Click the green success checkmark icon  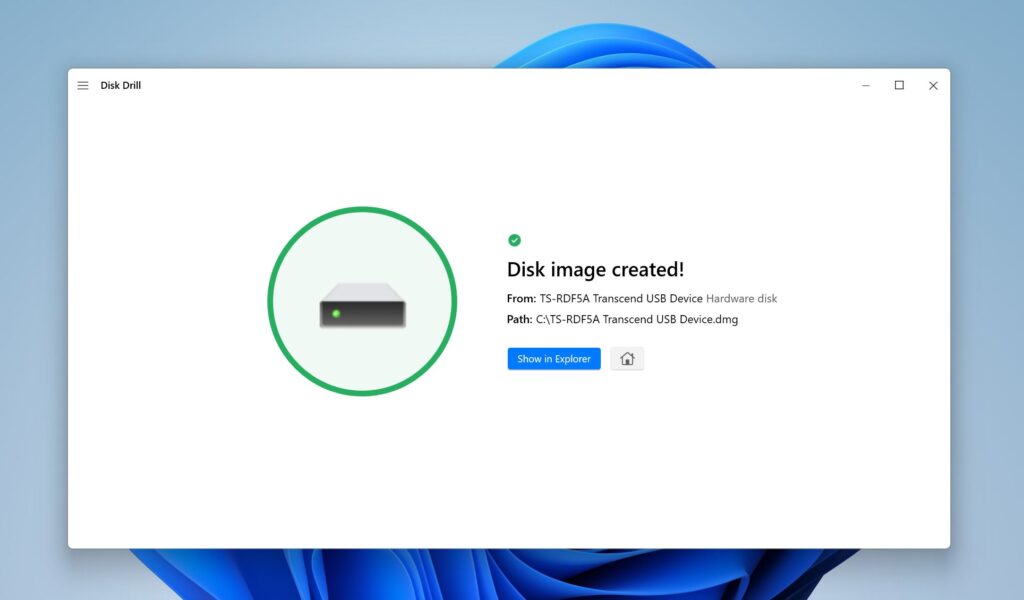514,240
